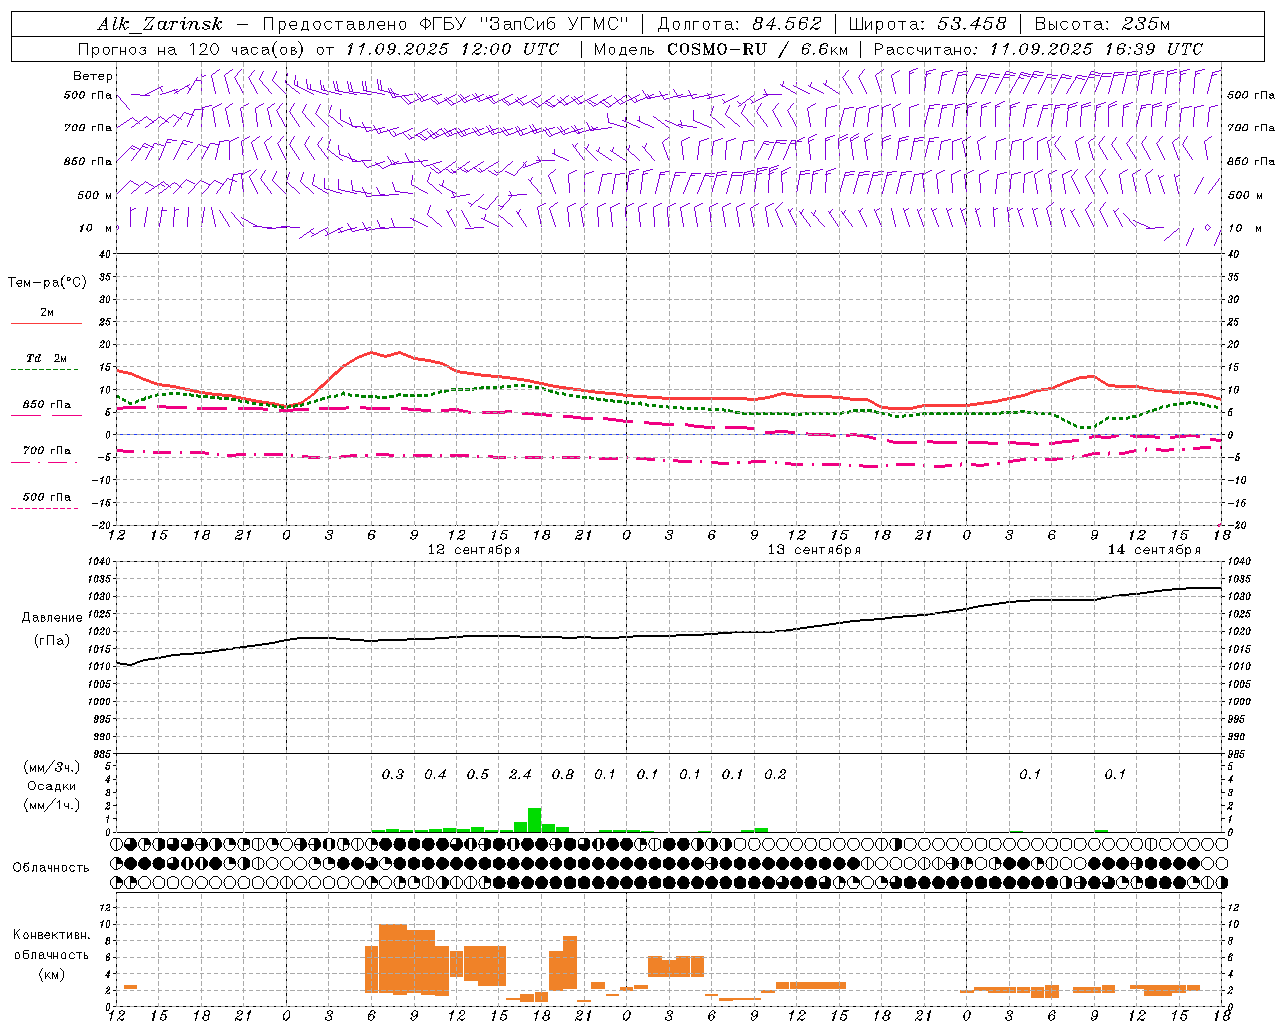Click the 700 гПа temperature legend label
1280x1024 pixels.
[x=47, y=450]
